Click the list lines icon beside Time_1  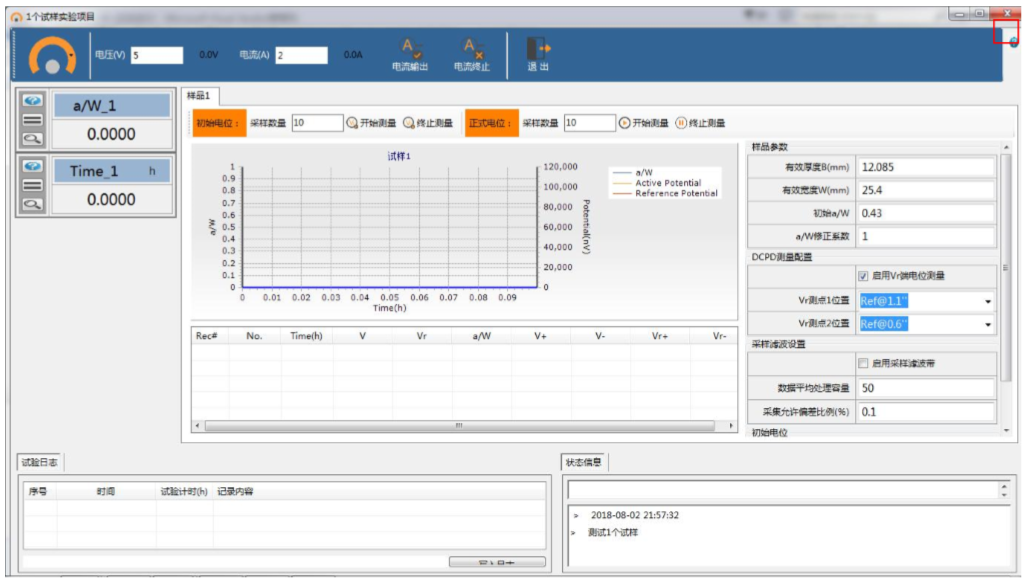click(x=33, y=185)
